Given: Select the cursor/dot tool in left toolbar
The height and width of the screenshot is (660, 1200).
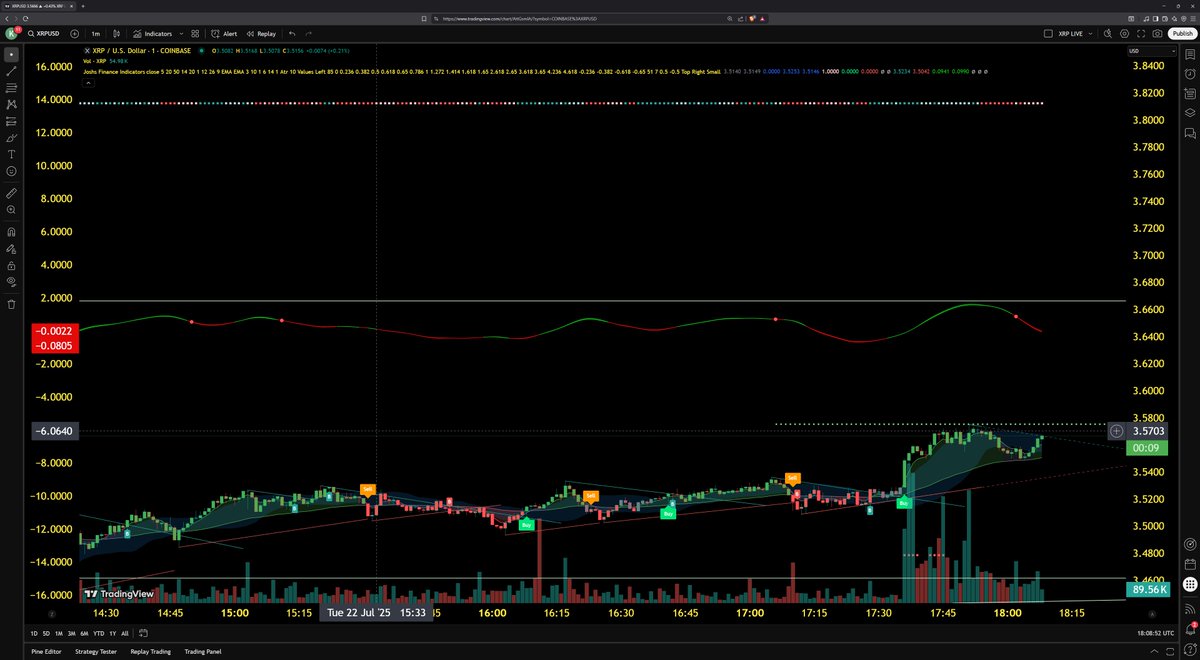Looking at the screenshot, I should tap(12, 54).
